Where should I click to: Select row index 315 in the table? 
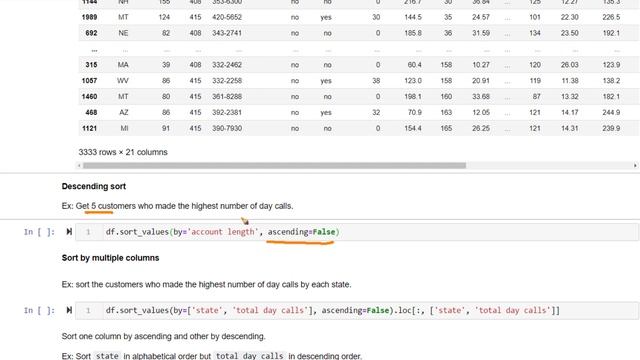(x=91, y=65)
